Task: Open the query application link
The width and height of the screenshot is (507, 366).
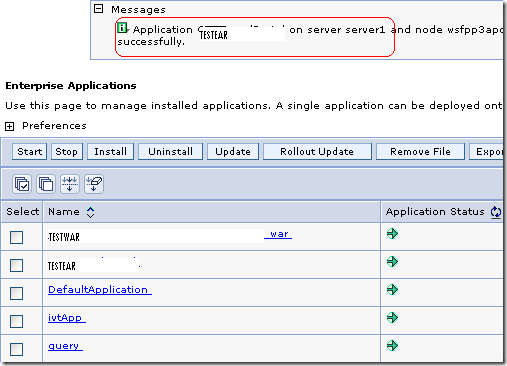Action: [65, 346]
